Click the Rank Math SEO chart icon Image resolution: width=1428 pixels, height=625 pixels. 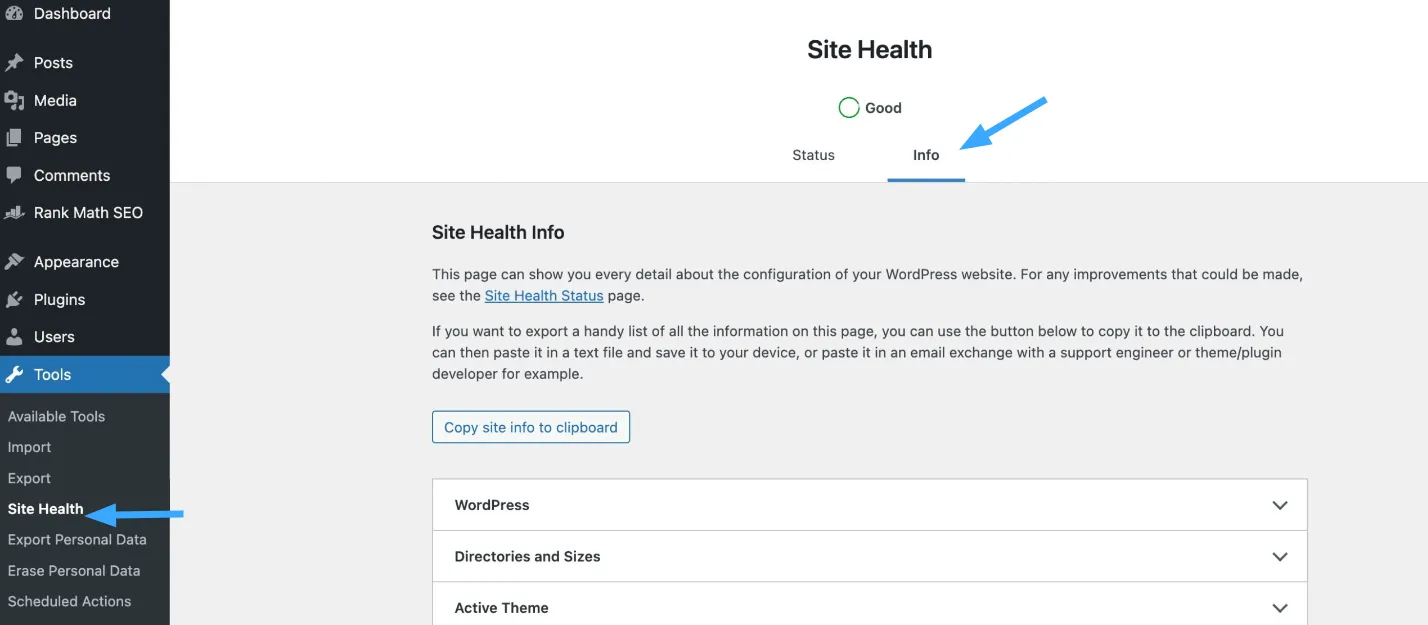(x=14, y=213)
